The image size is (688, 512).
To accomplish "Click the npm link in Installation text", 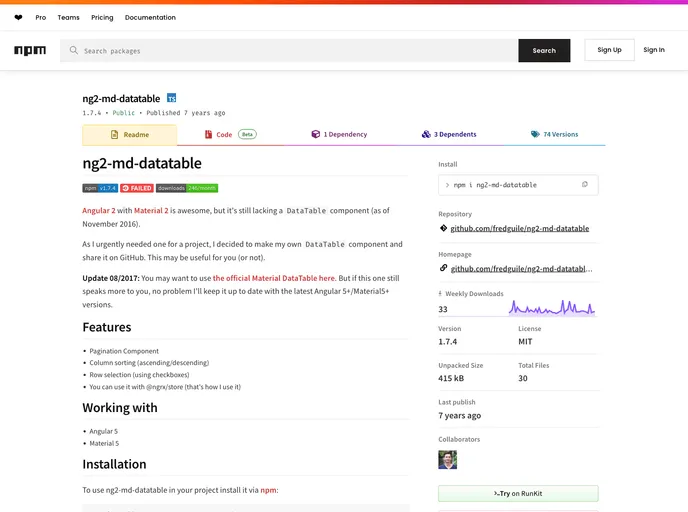I will [x=268, y=490].
